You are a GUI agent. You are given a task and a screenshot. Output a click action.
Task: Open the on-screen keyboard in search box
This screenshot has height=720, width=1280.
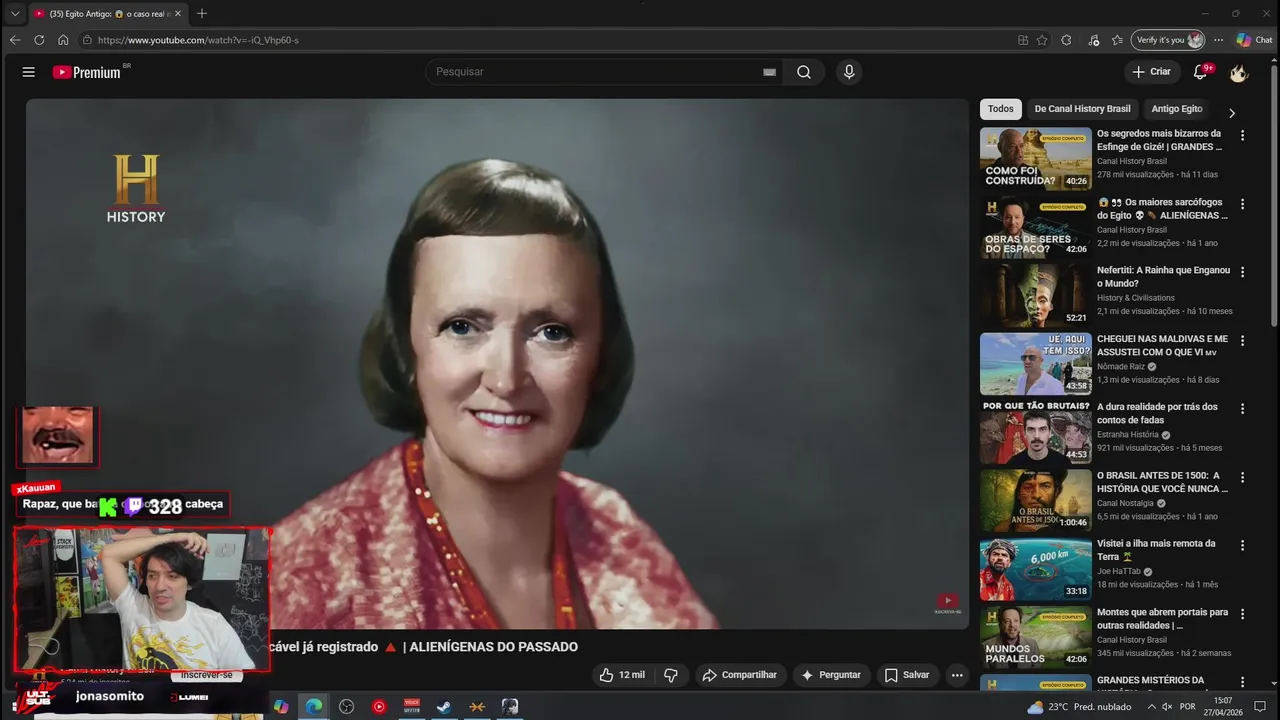[x=769, y=72]
